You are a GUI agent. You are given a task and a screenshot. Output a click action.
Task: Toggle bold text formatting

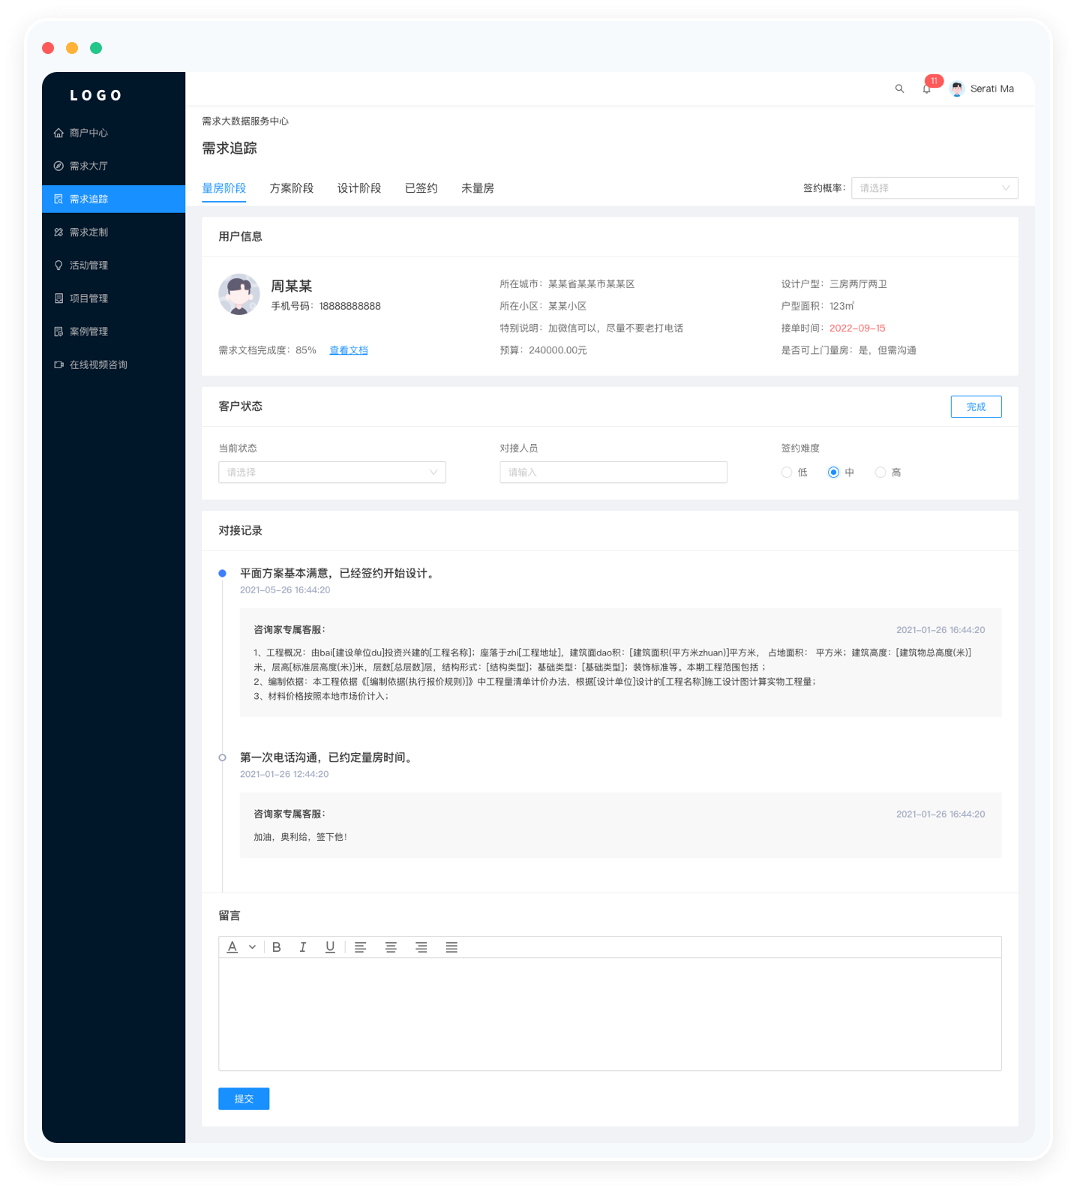click(277, 947)
